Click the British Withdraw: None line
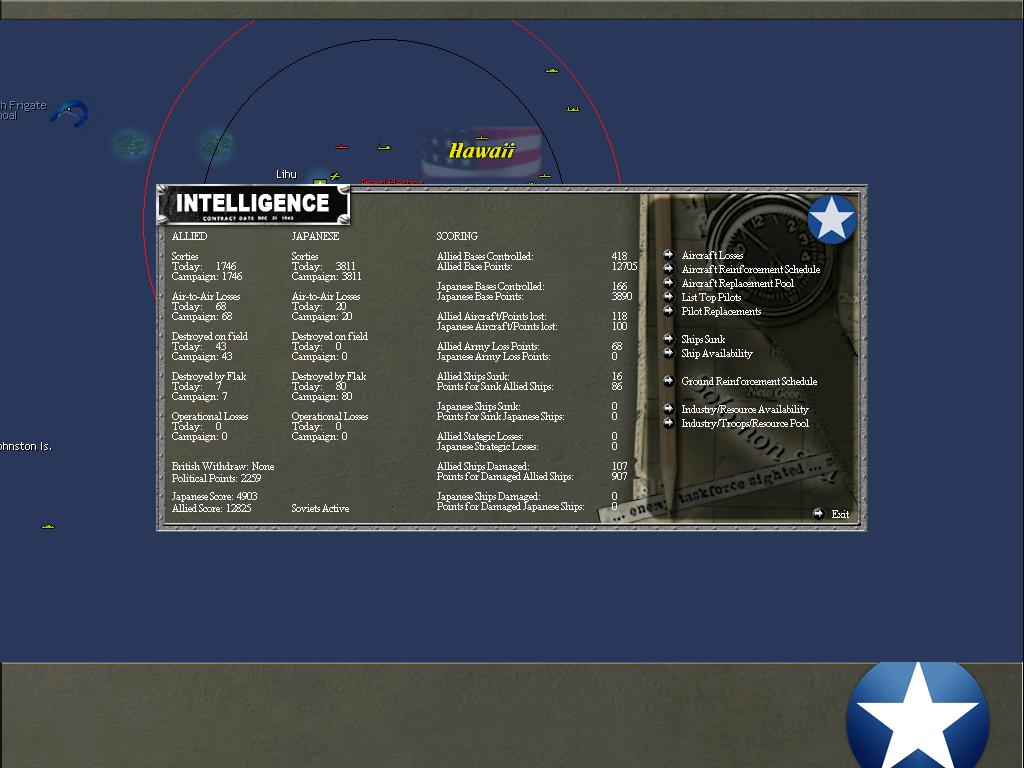1024x768 pixels. [223, 466]
